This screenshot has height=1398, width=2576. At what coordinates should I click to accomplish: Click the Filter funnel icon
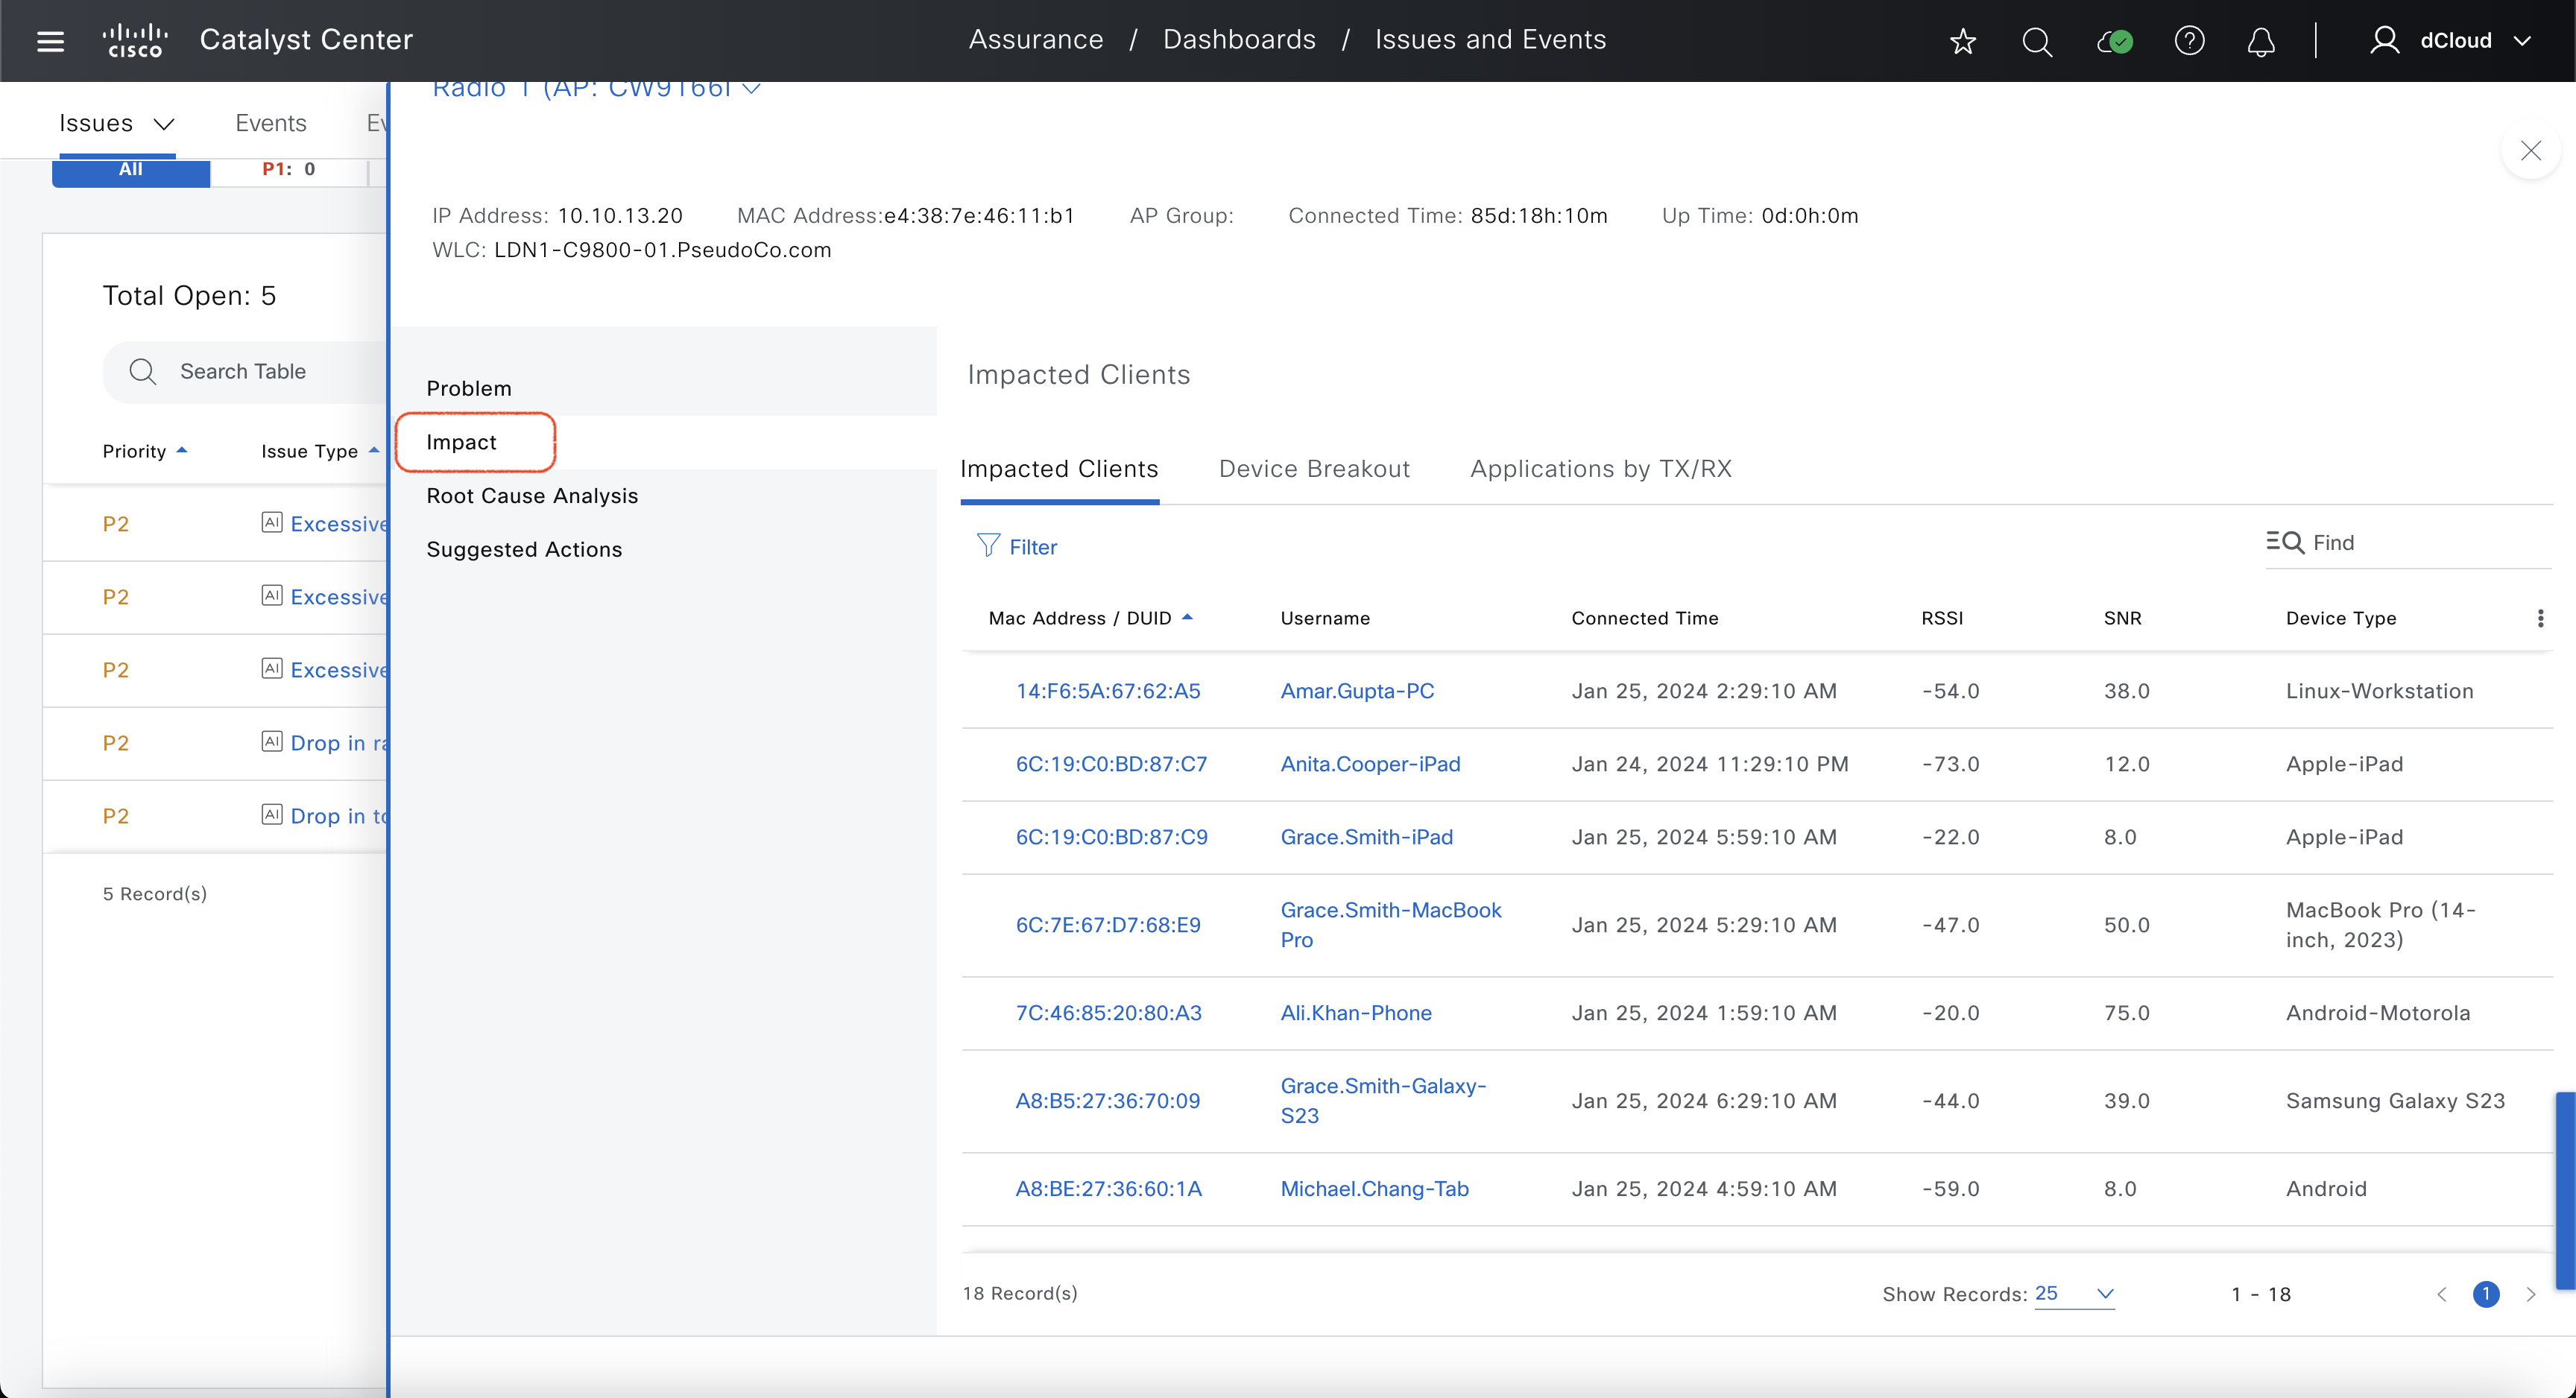pos(987,545)
